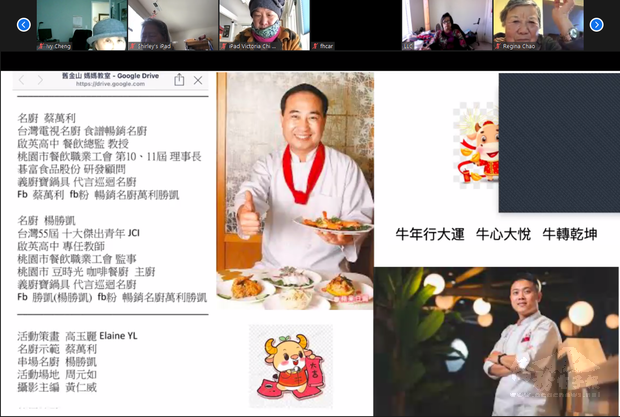Image resolution: width=620 pixels, height=417 pixels.
Task: Click muted mic icon beside Ivy Cheng
Action: tap(41, 46)
